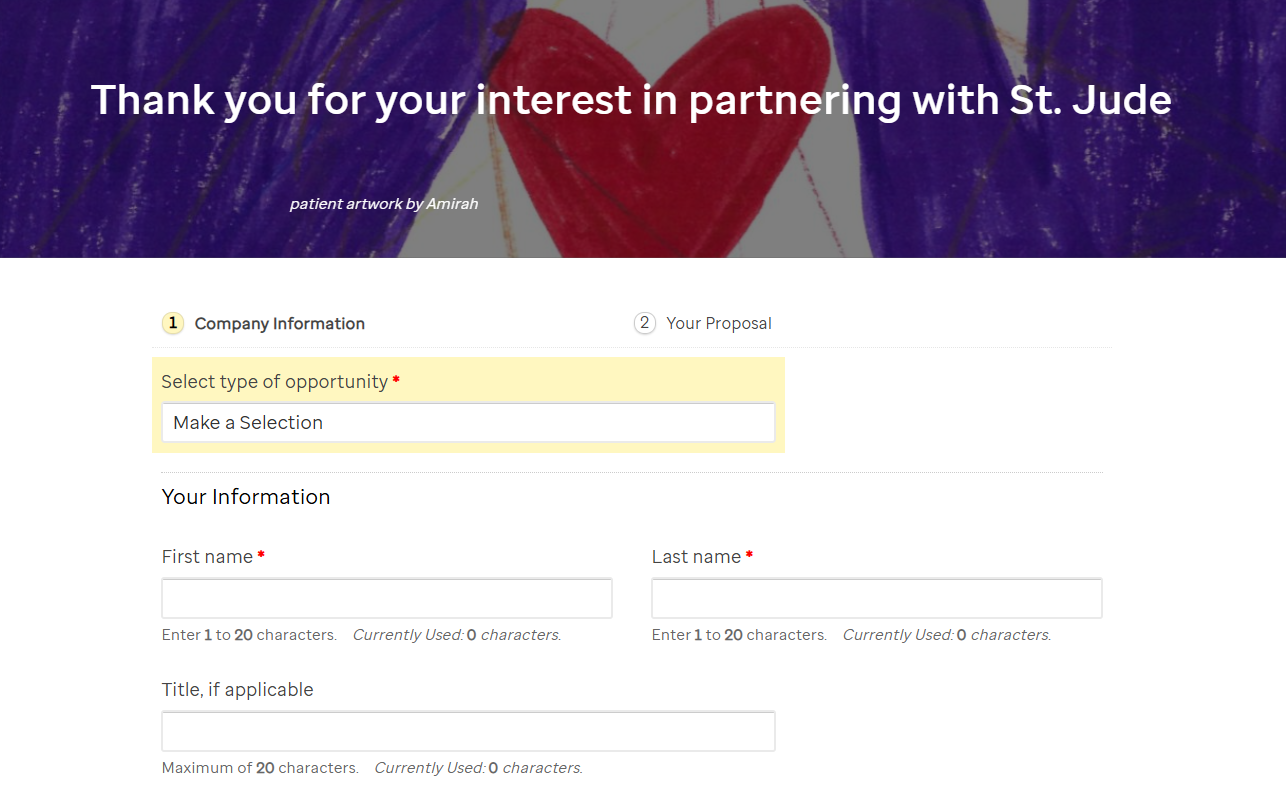Click the Your Information section heading
Viewport: 1286px width, 797px height.
coord(246,496)
